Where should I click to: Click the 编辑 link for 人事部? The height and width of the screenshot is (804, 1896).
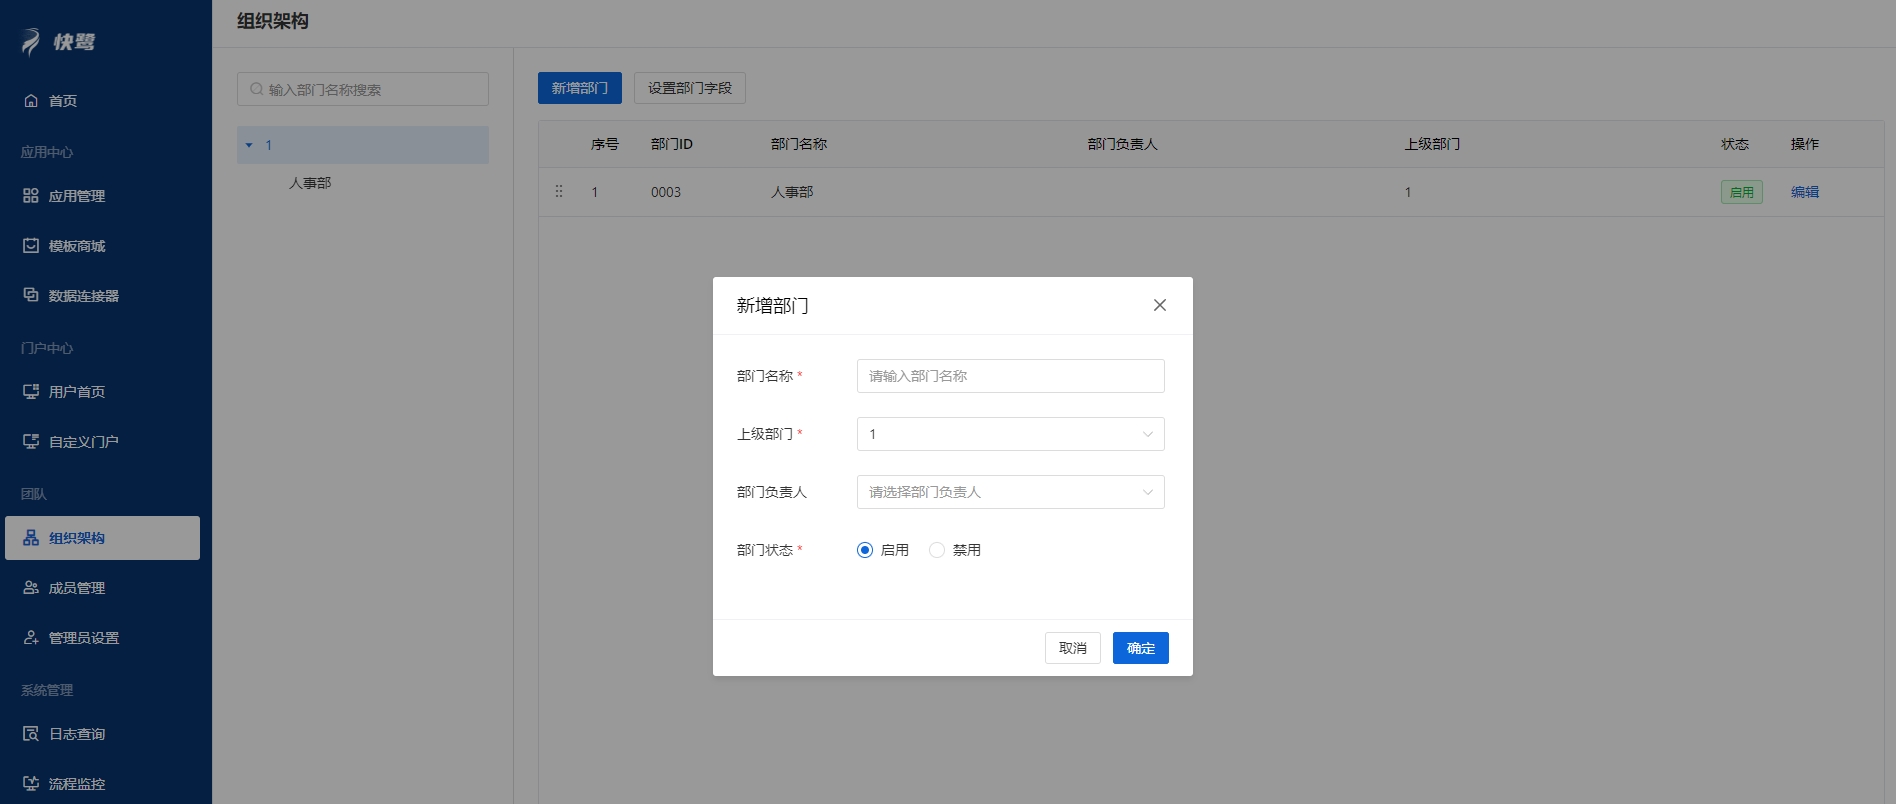click(x=1805, y=192)
